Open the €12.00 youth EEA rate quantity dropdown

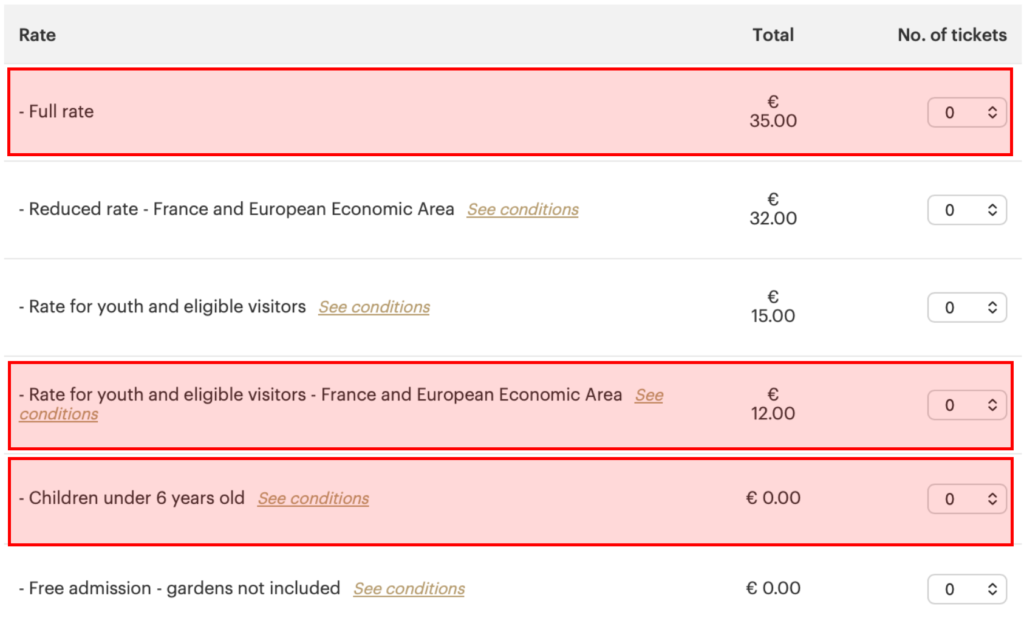click(x=966, y=405)
